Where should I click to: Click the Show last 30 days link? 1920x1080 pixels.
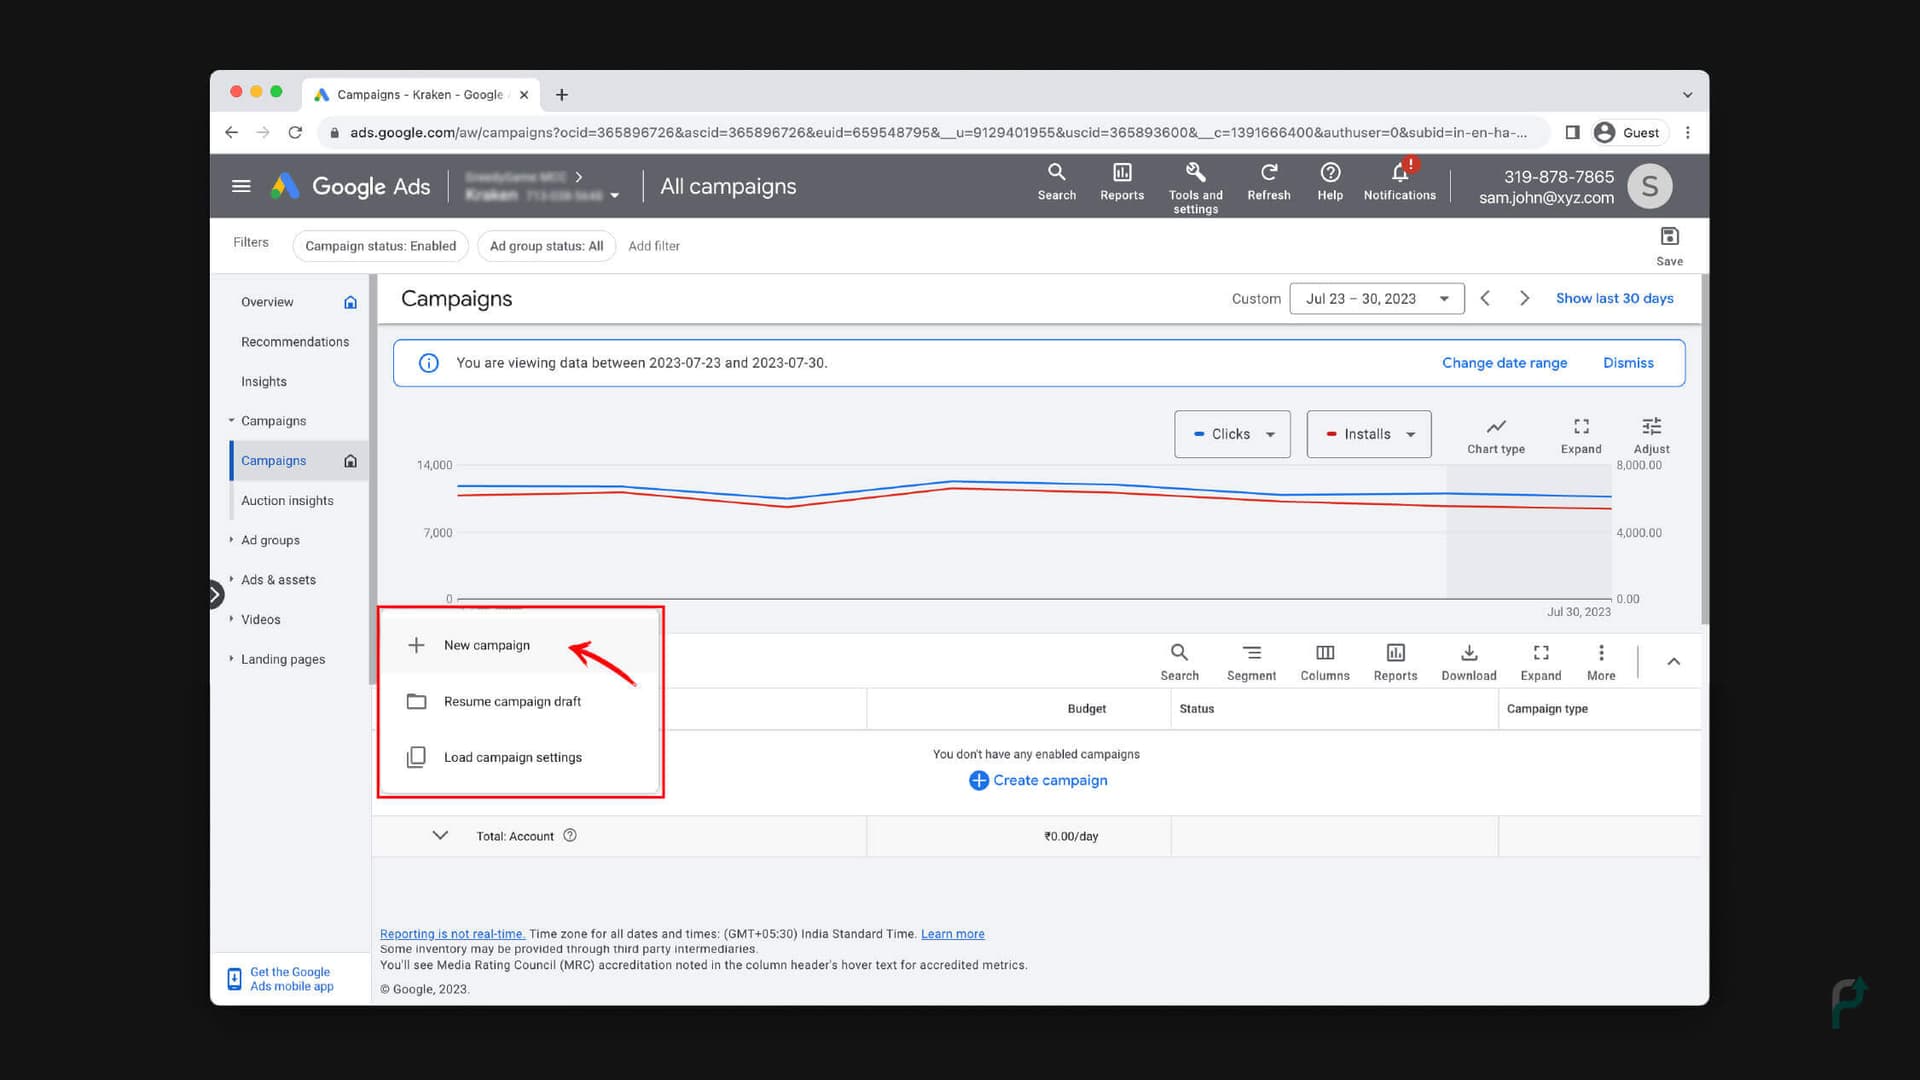[x=1614, y=298]
